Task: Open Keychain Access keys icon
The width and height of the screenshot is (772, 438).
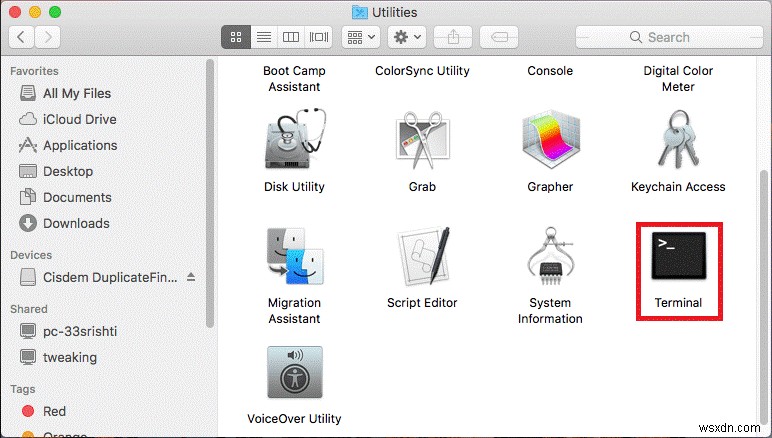Action: click(x=678, y=139)
